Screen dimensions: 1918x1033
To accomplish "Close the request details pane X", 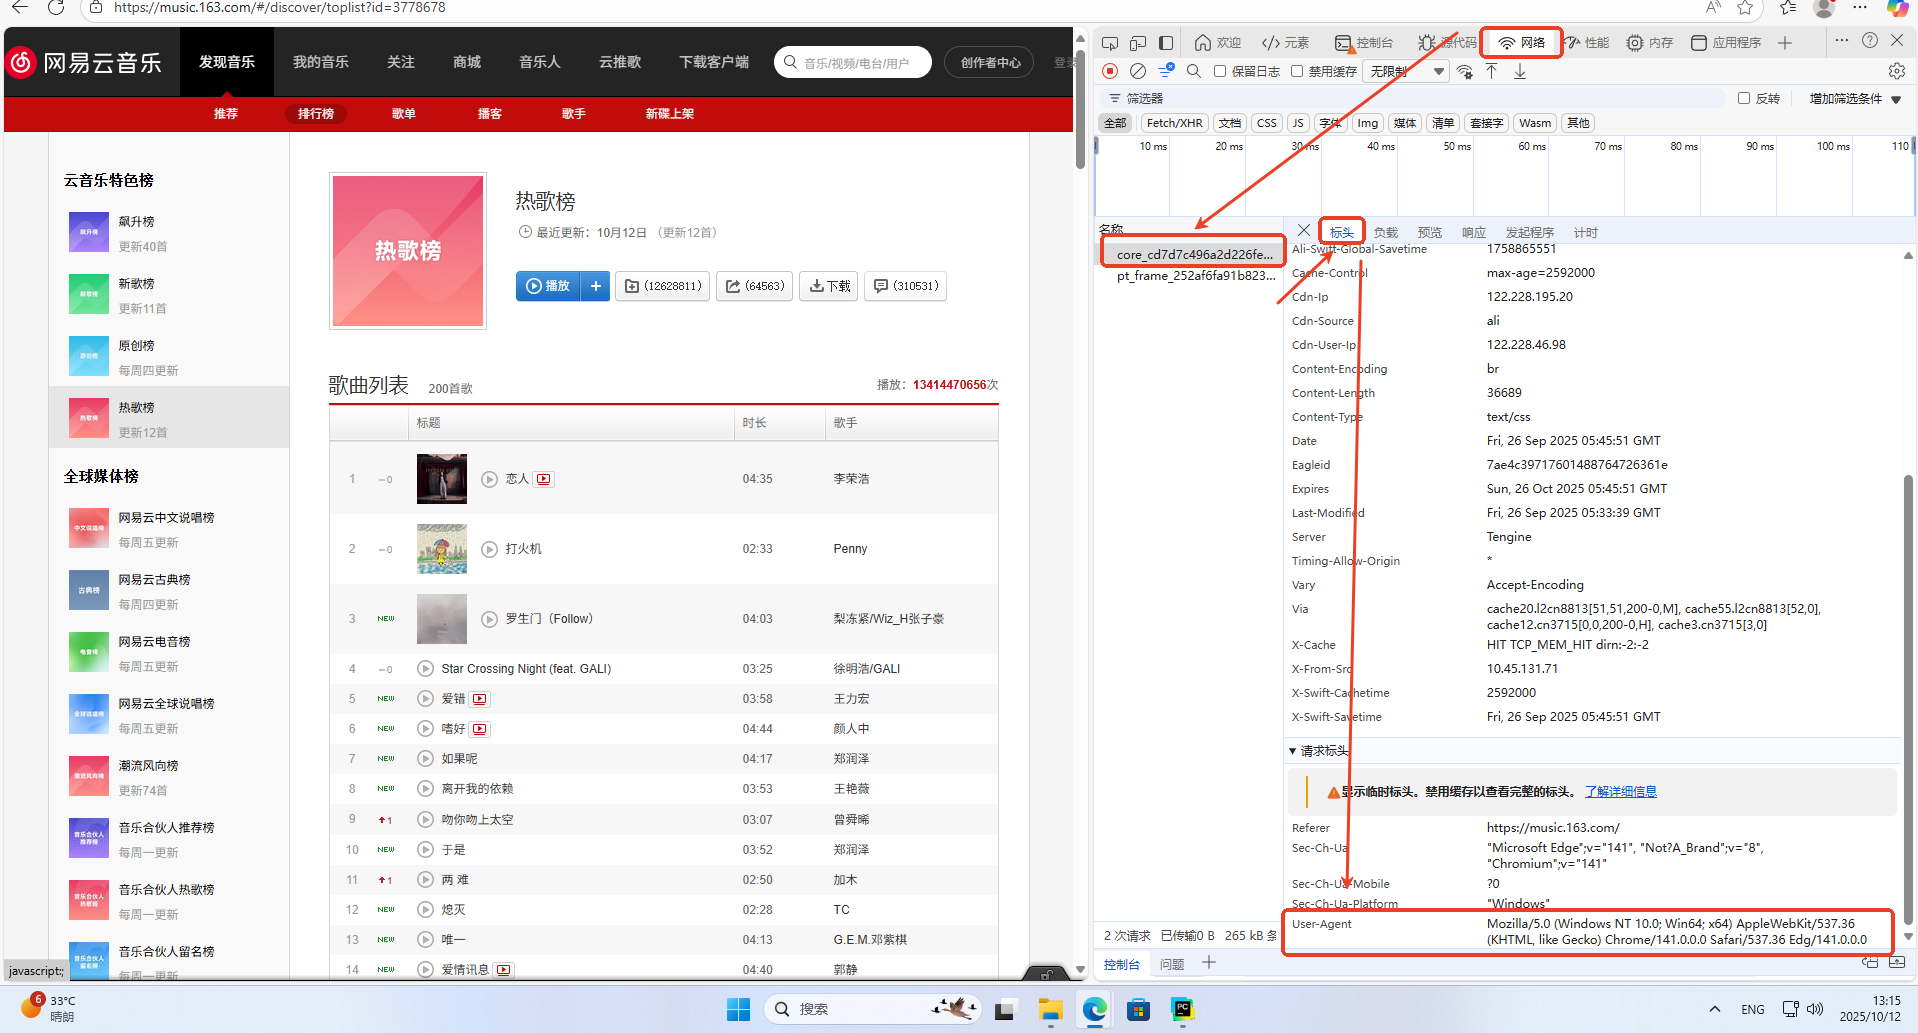I will point(1304,231).
